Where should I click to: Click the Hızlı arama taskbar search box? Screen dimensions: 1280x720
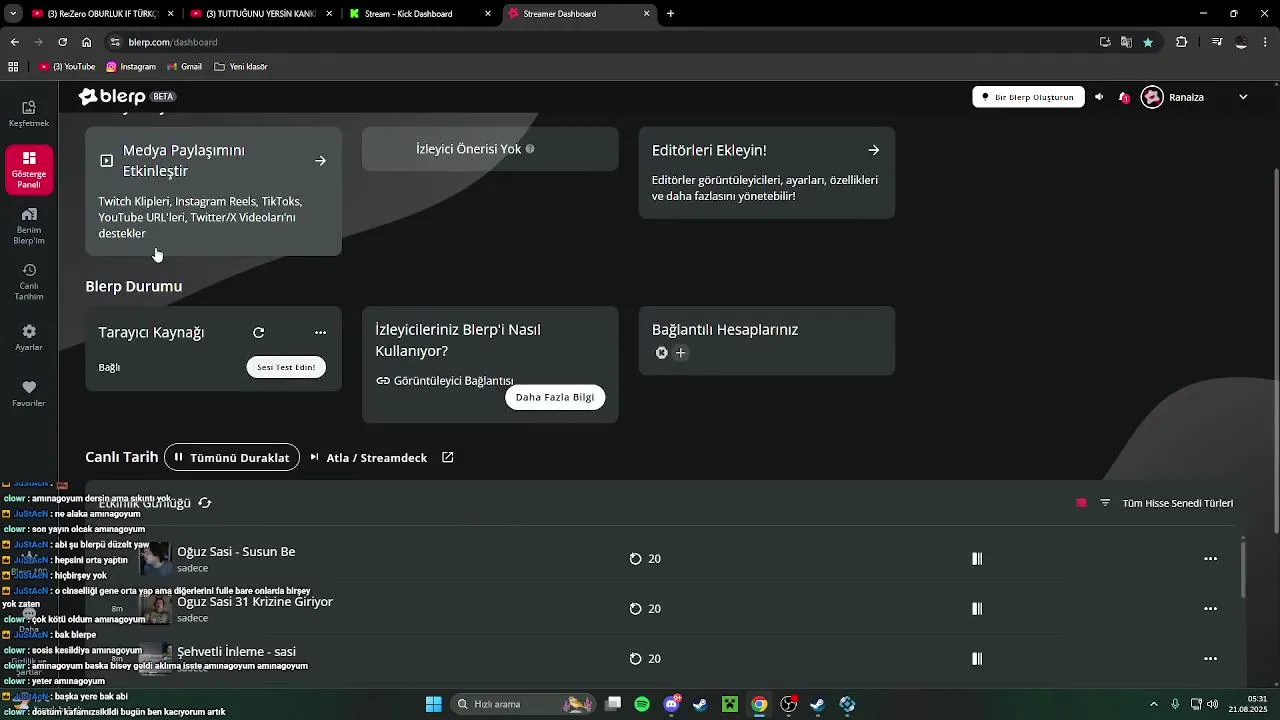pos(524,704)
